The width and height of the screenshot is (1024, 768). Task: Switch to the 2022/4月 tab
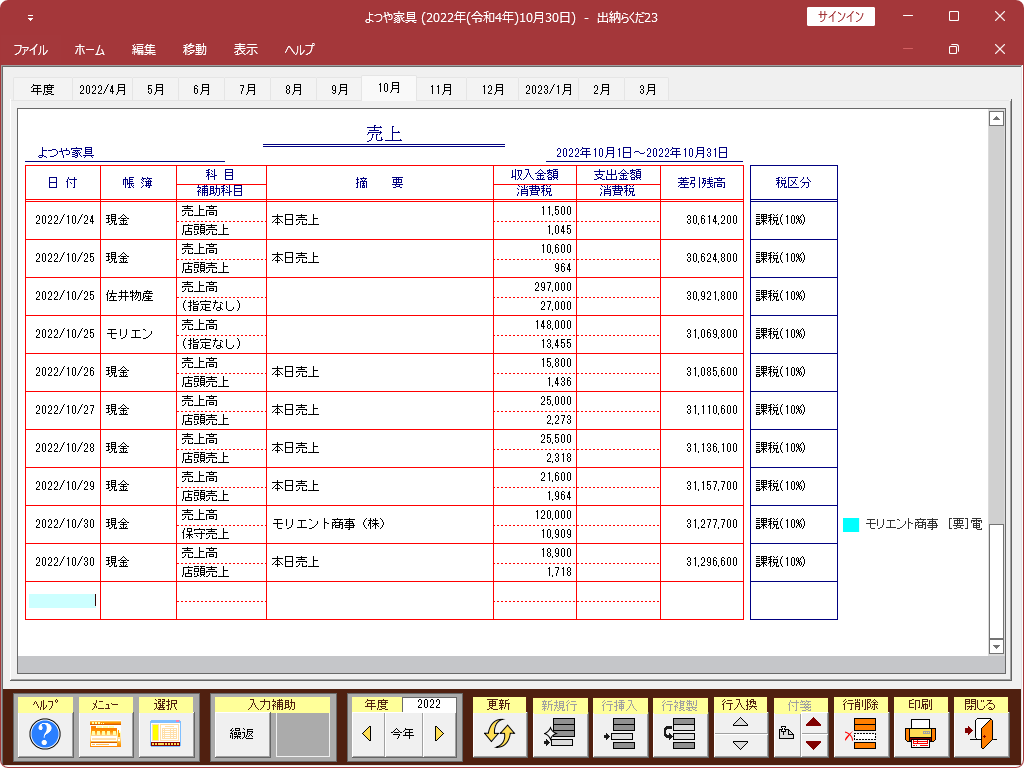point(103,89)
